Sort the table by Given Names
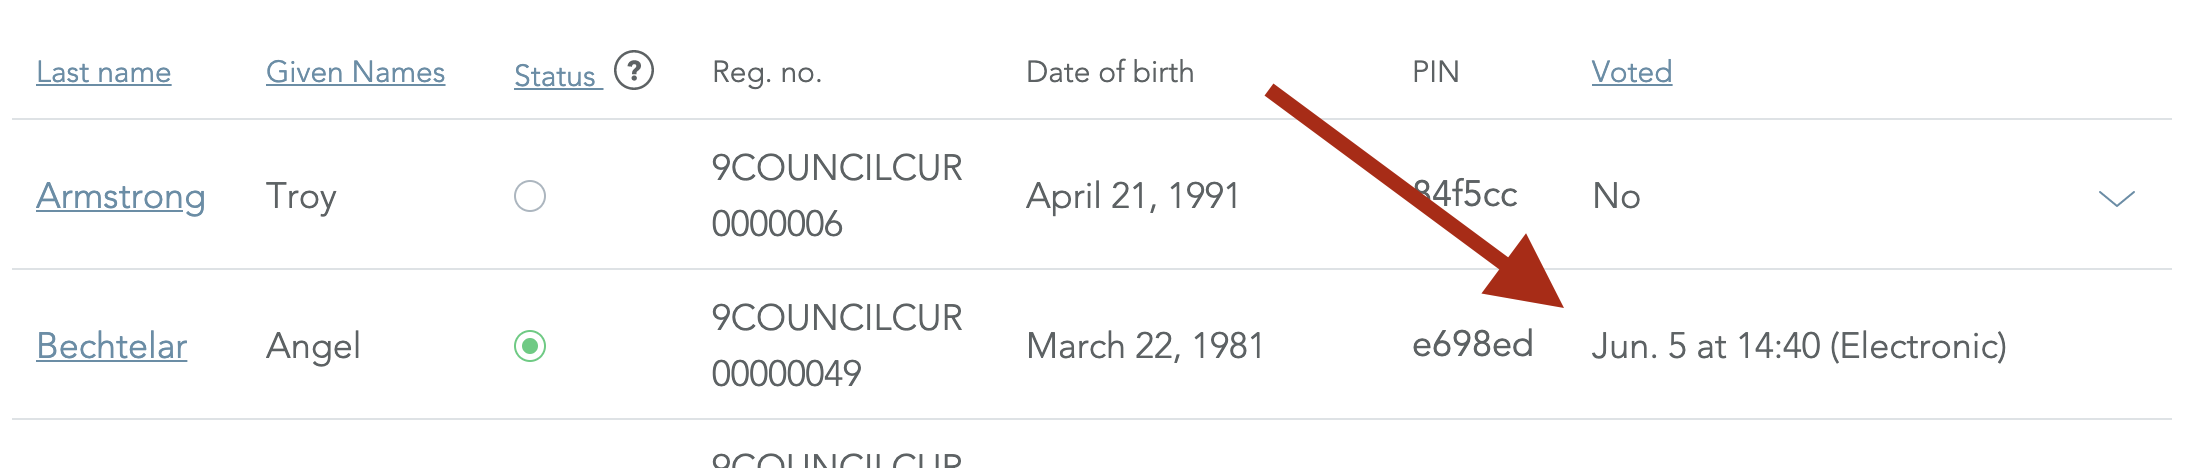Screen dimensions: 2202x468 [356, 72]
